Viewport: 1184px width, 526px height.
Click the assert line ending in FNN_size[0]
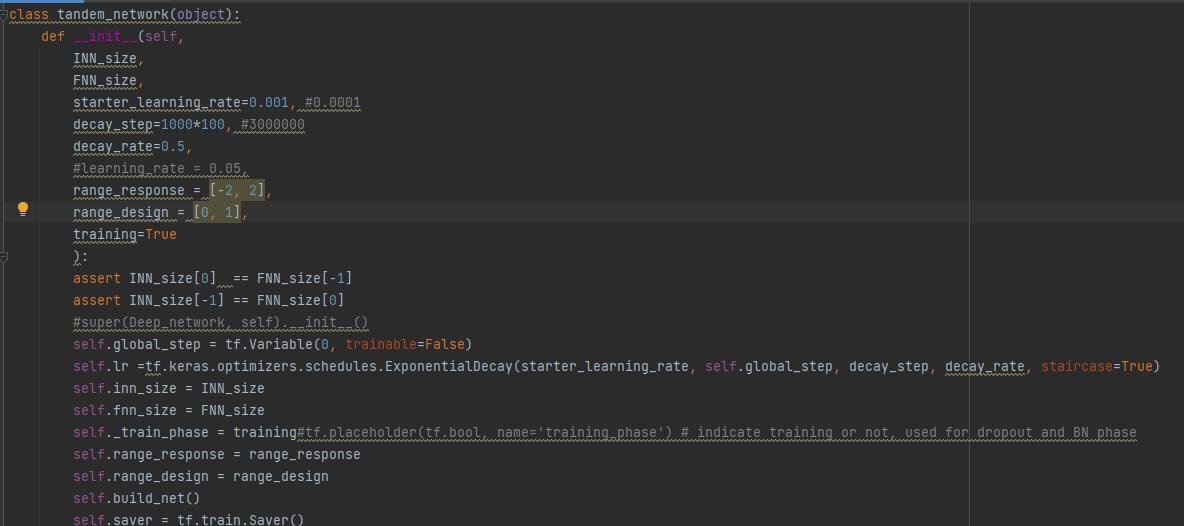click(x=208, y=300)
